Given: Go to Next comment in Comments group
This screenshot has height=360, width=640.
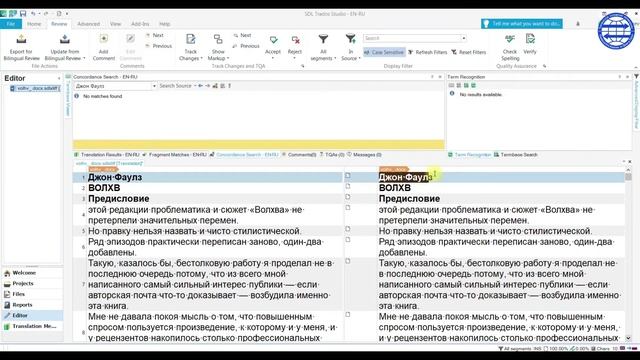Looking at the screenshot, I should click(x=155, y=36).
